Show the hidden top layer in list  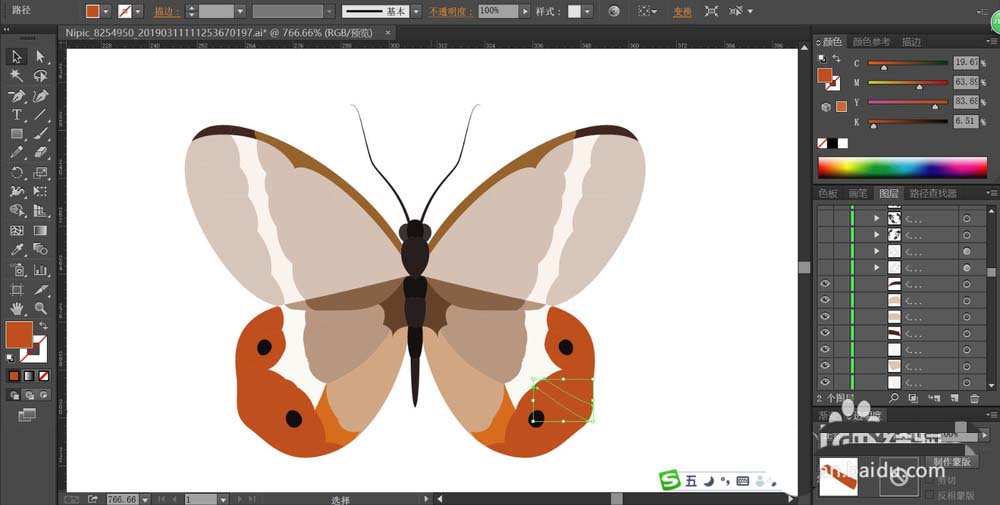(826, 218)
